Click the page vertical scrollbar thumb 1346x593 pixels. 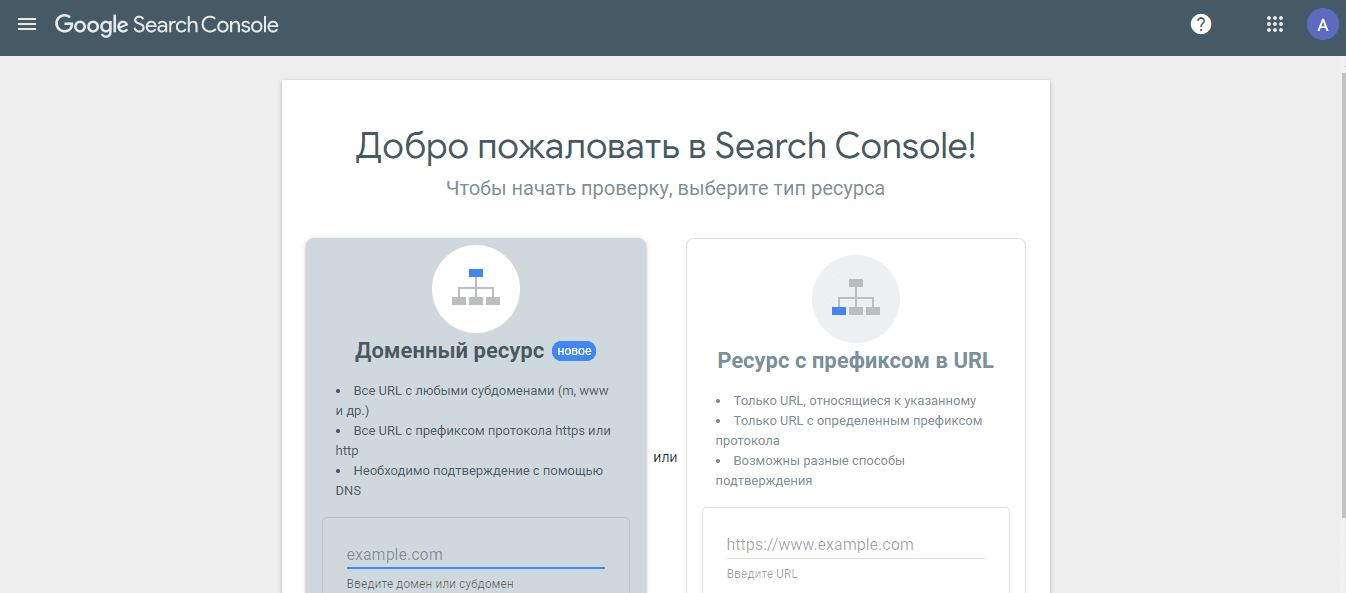(x=1342, y=295)
